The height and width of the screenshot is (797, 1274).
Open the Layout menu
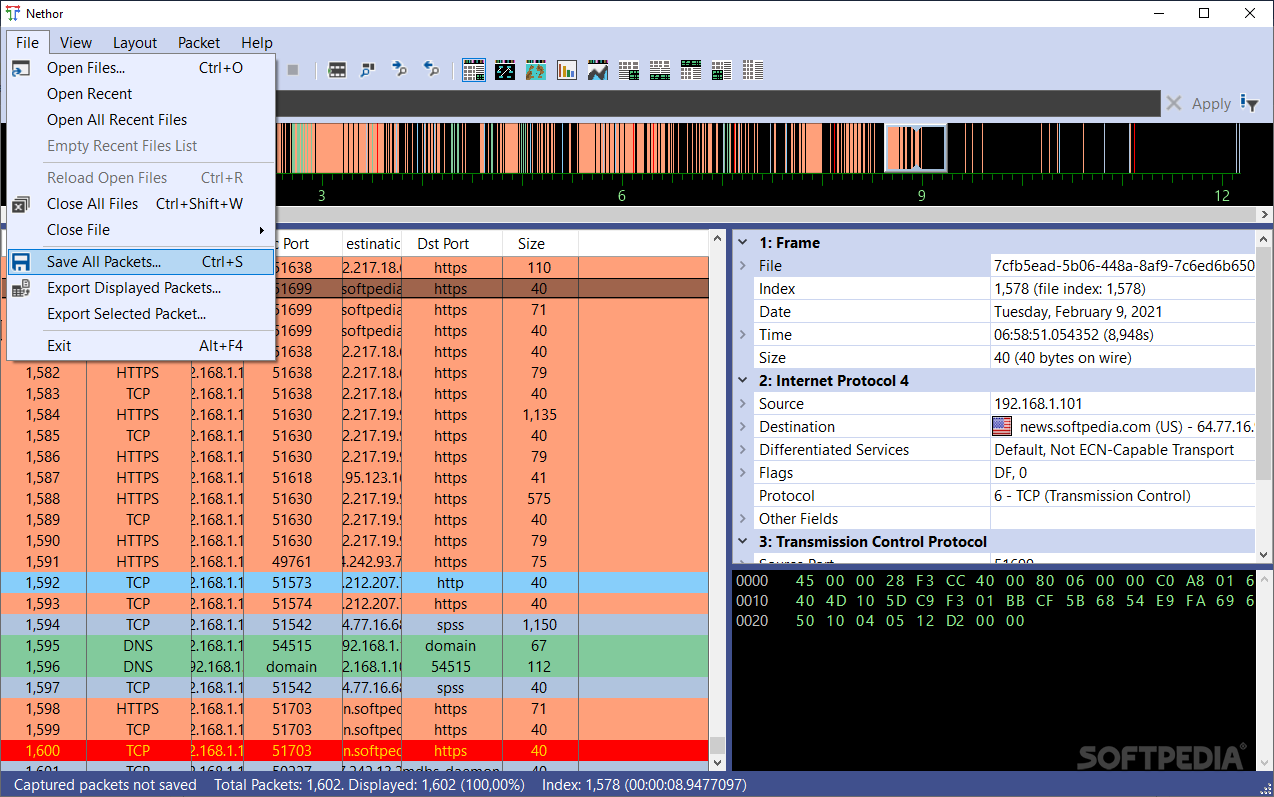(x=135, y=42)
